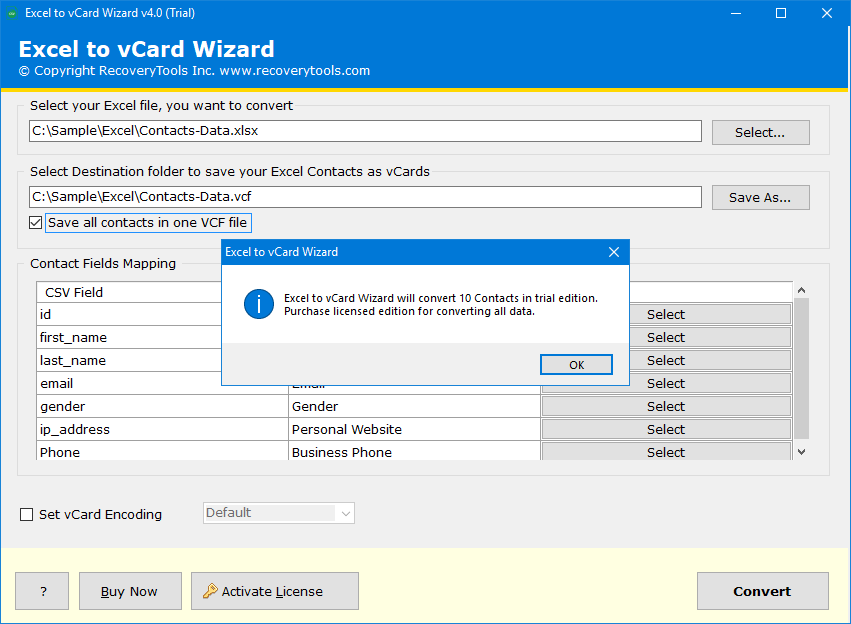Click Select button in email row
The width and height of the screenshot is (851, 624).
pos(666,384)
